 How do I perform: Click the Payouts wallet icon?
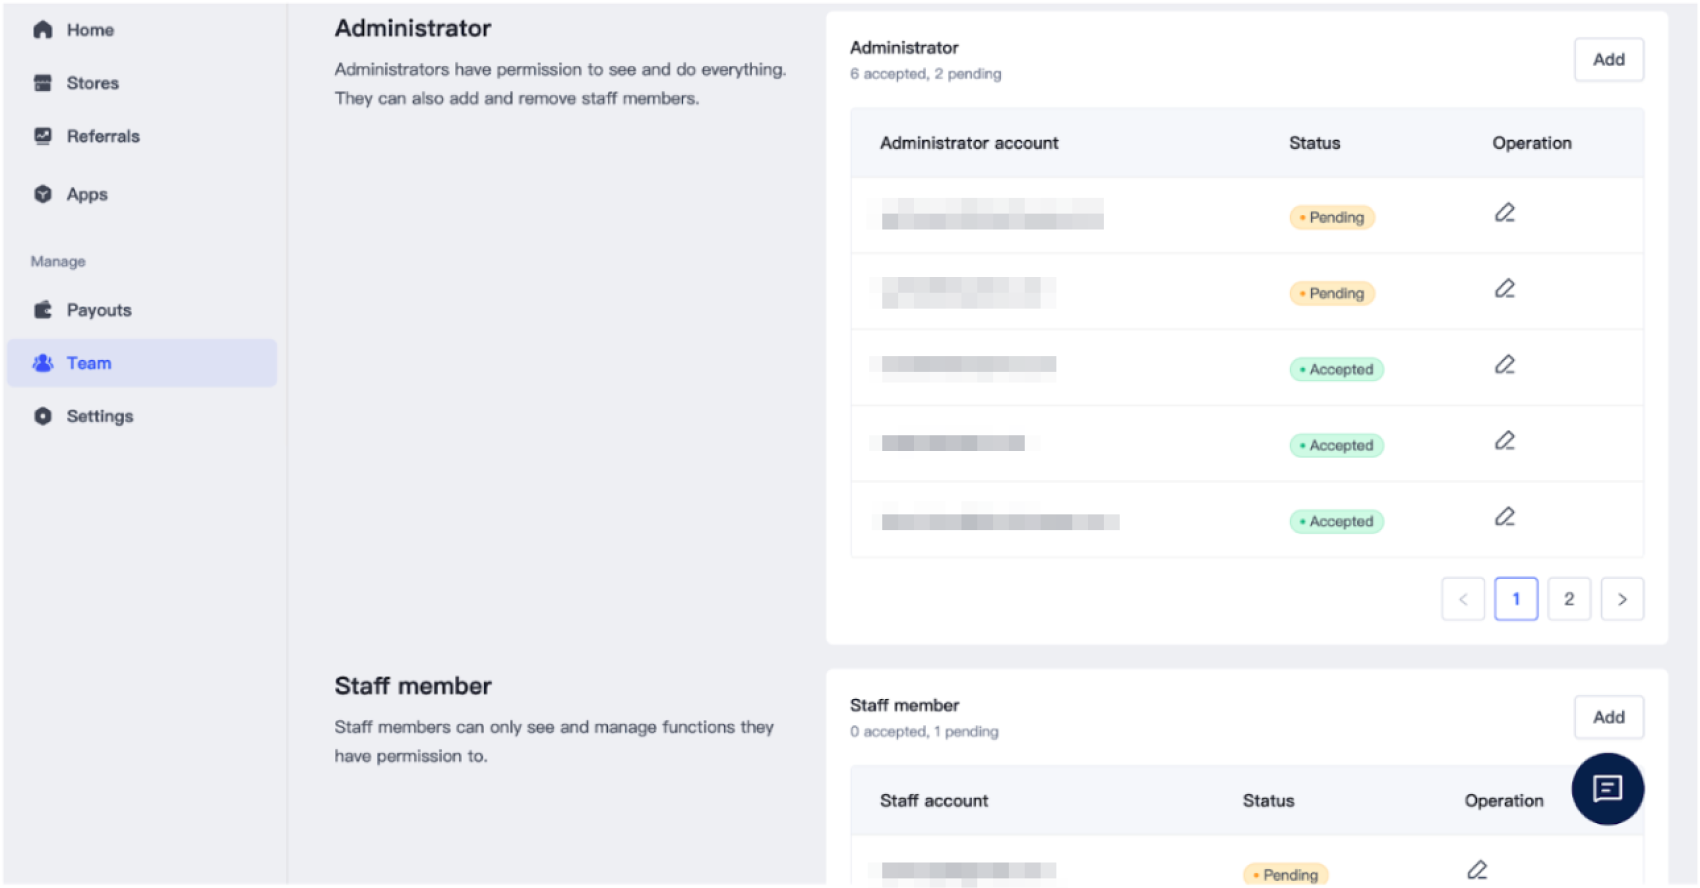coord(42,310)
